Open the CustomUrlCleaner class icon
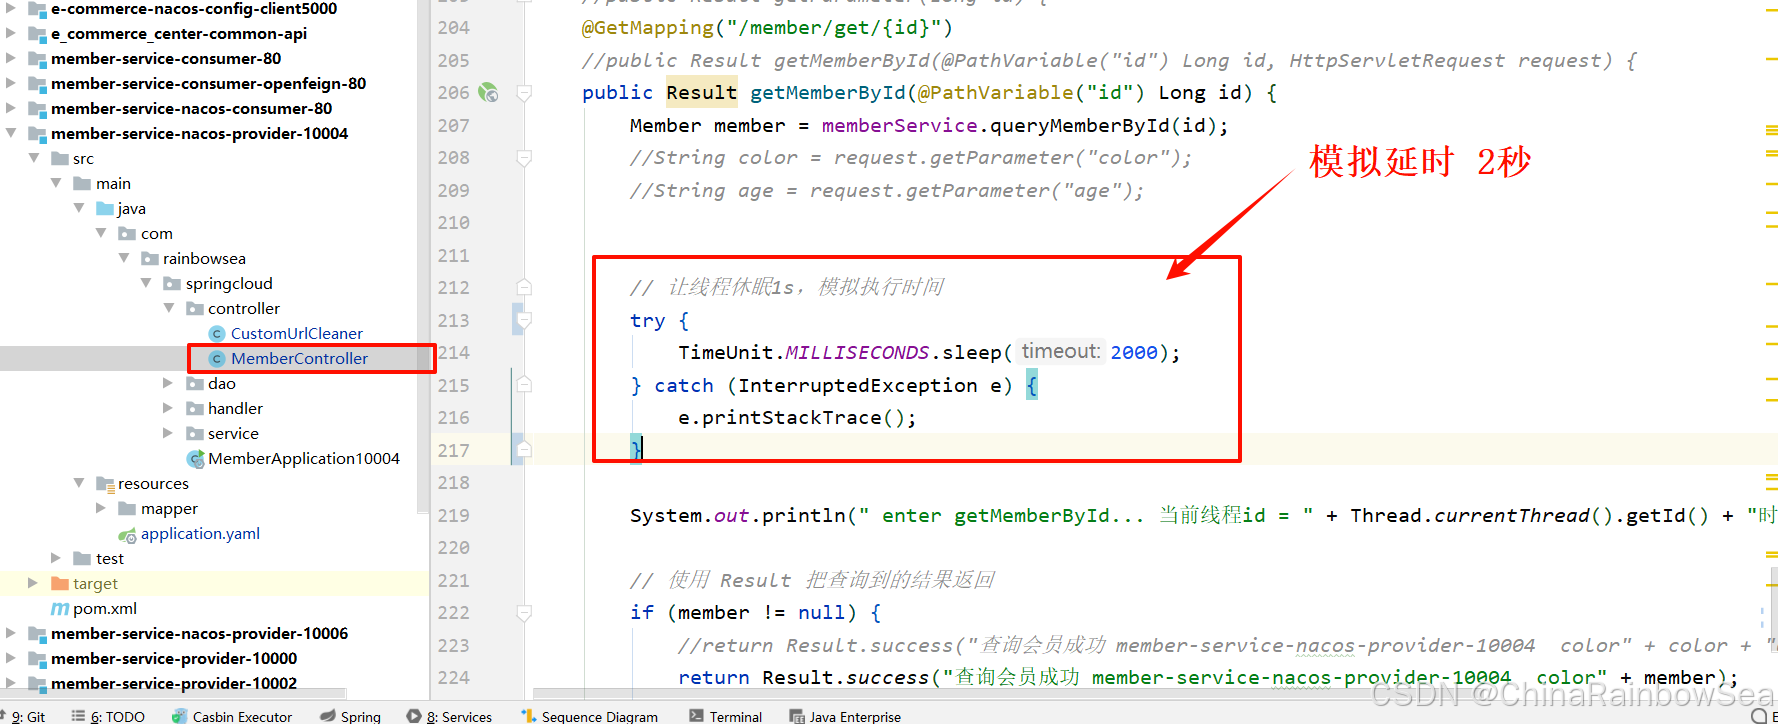Screen dimensions: 1778x724 tap(217, 333)
